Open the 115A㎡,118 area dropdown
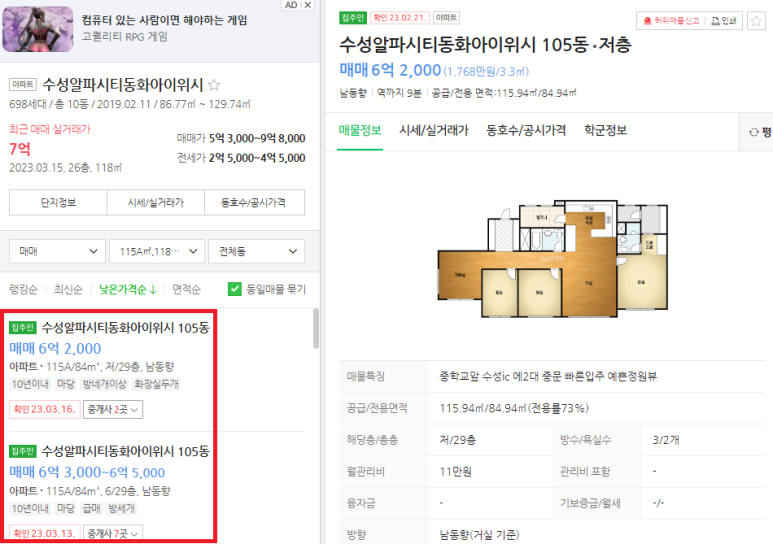The height and width of the screenshot is (544, 773). pyautogui.click(x=157, y=251)
